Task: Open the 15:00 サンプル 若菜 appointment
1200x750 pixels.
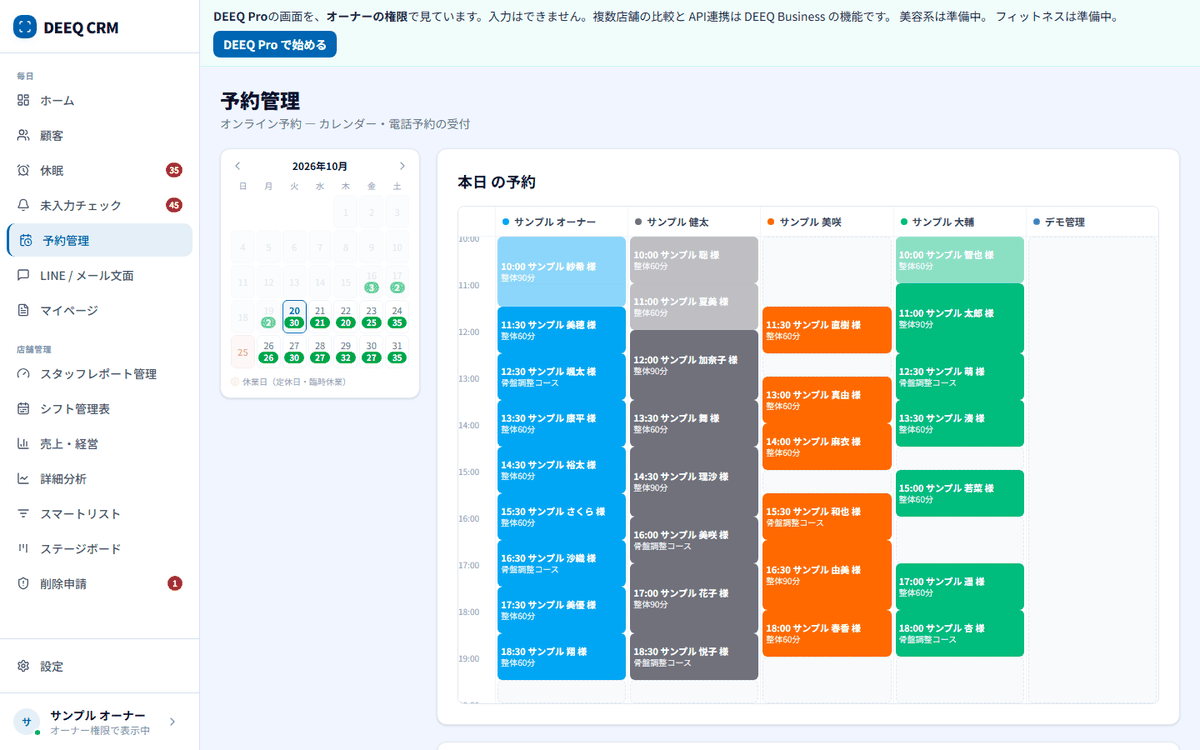Action: click(x=960, y=493)
